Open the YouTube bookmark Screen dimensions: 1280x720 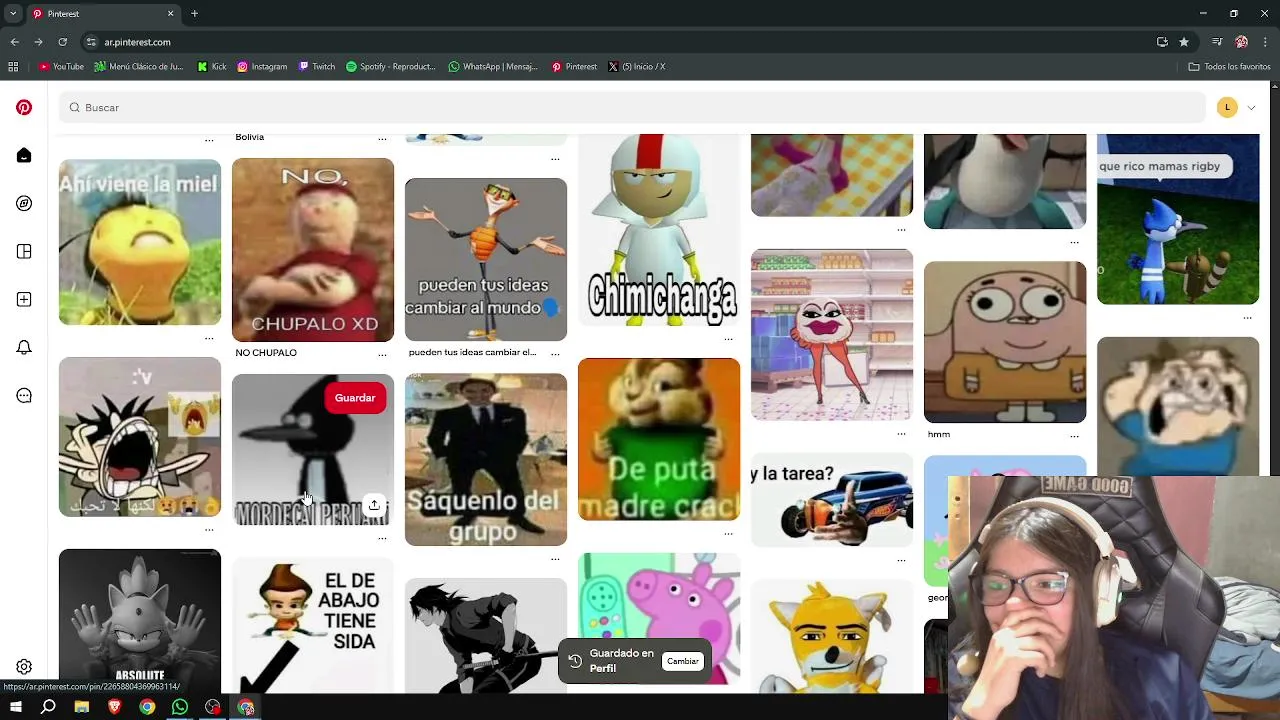click(x=61, y=67)
